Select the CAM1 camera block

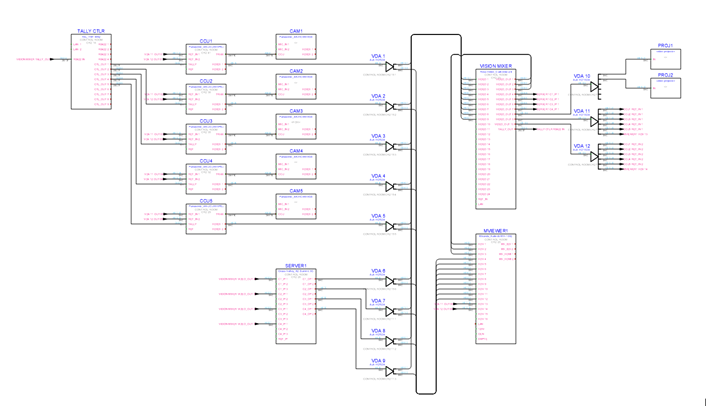(296, 52)
